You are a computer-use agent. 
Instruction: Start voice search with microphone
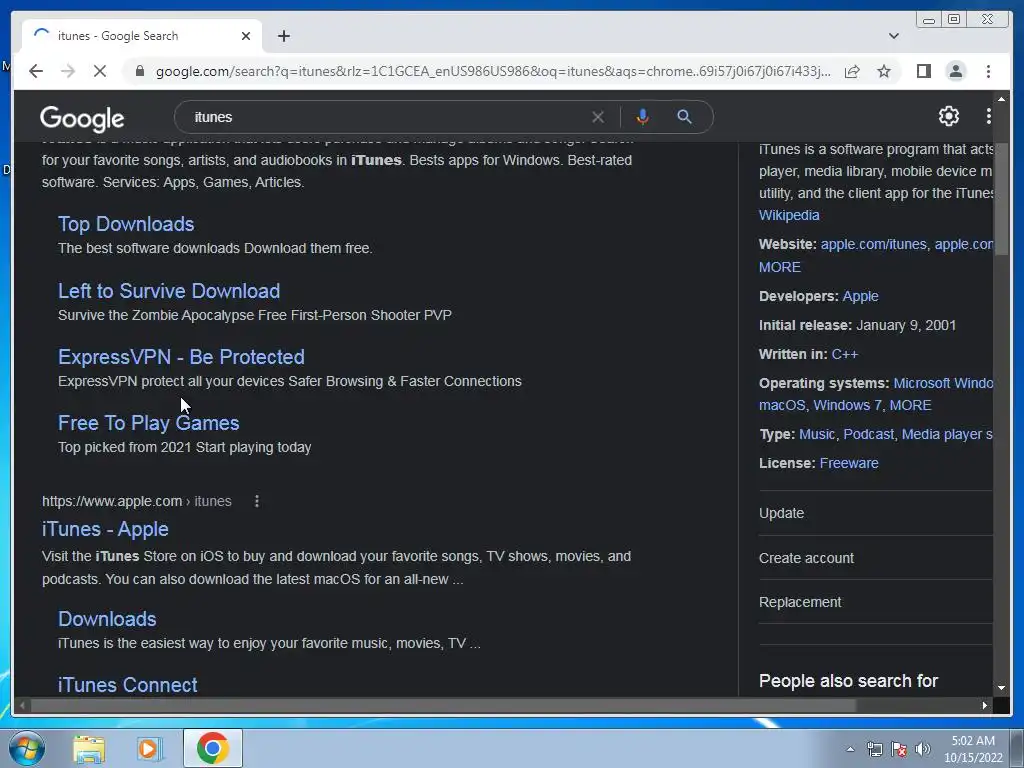(x=643, y=117)
